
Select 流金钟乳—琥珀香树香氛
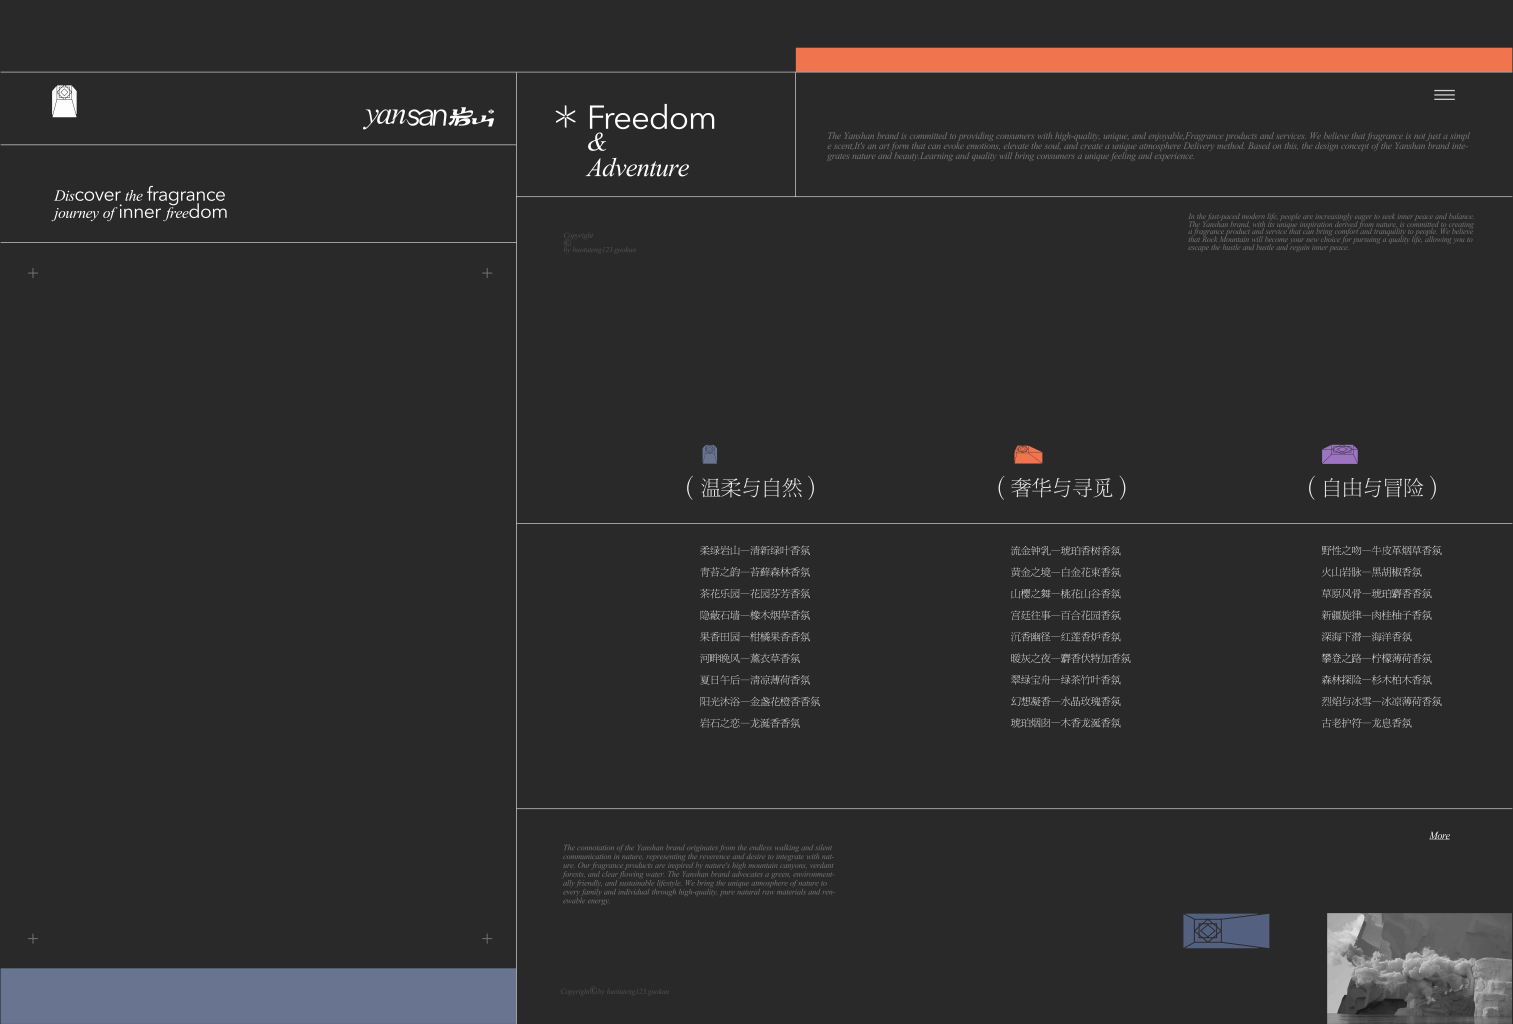(1066, 551)
